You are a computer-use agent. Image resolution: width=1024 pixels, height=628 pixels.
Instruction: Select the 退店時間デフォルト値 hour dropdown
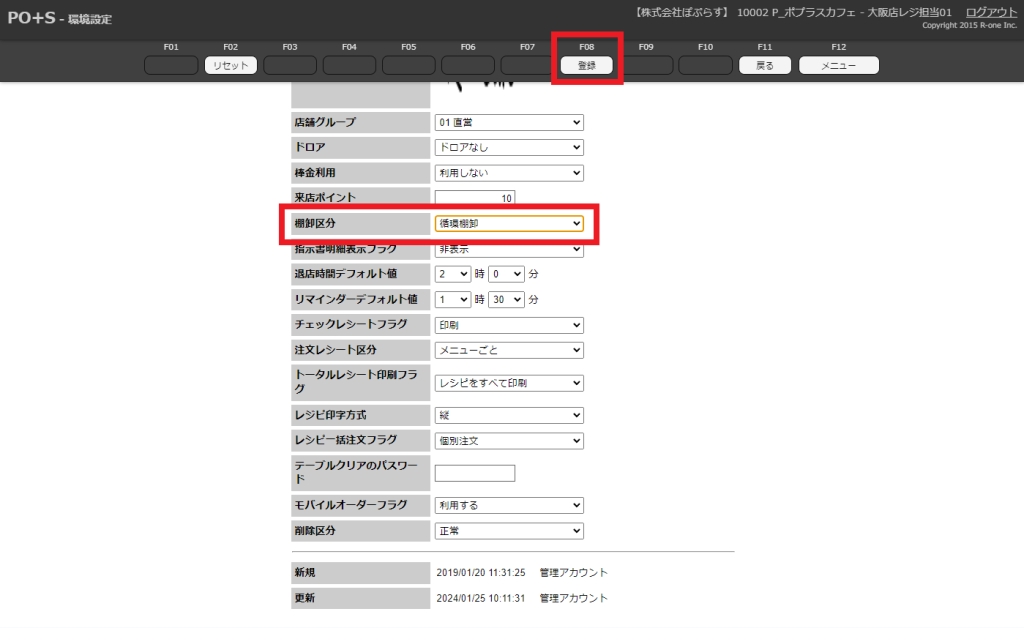[x=452, y=273]
